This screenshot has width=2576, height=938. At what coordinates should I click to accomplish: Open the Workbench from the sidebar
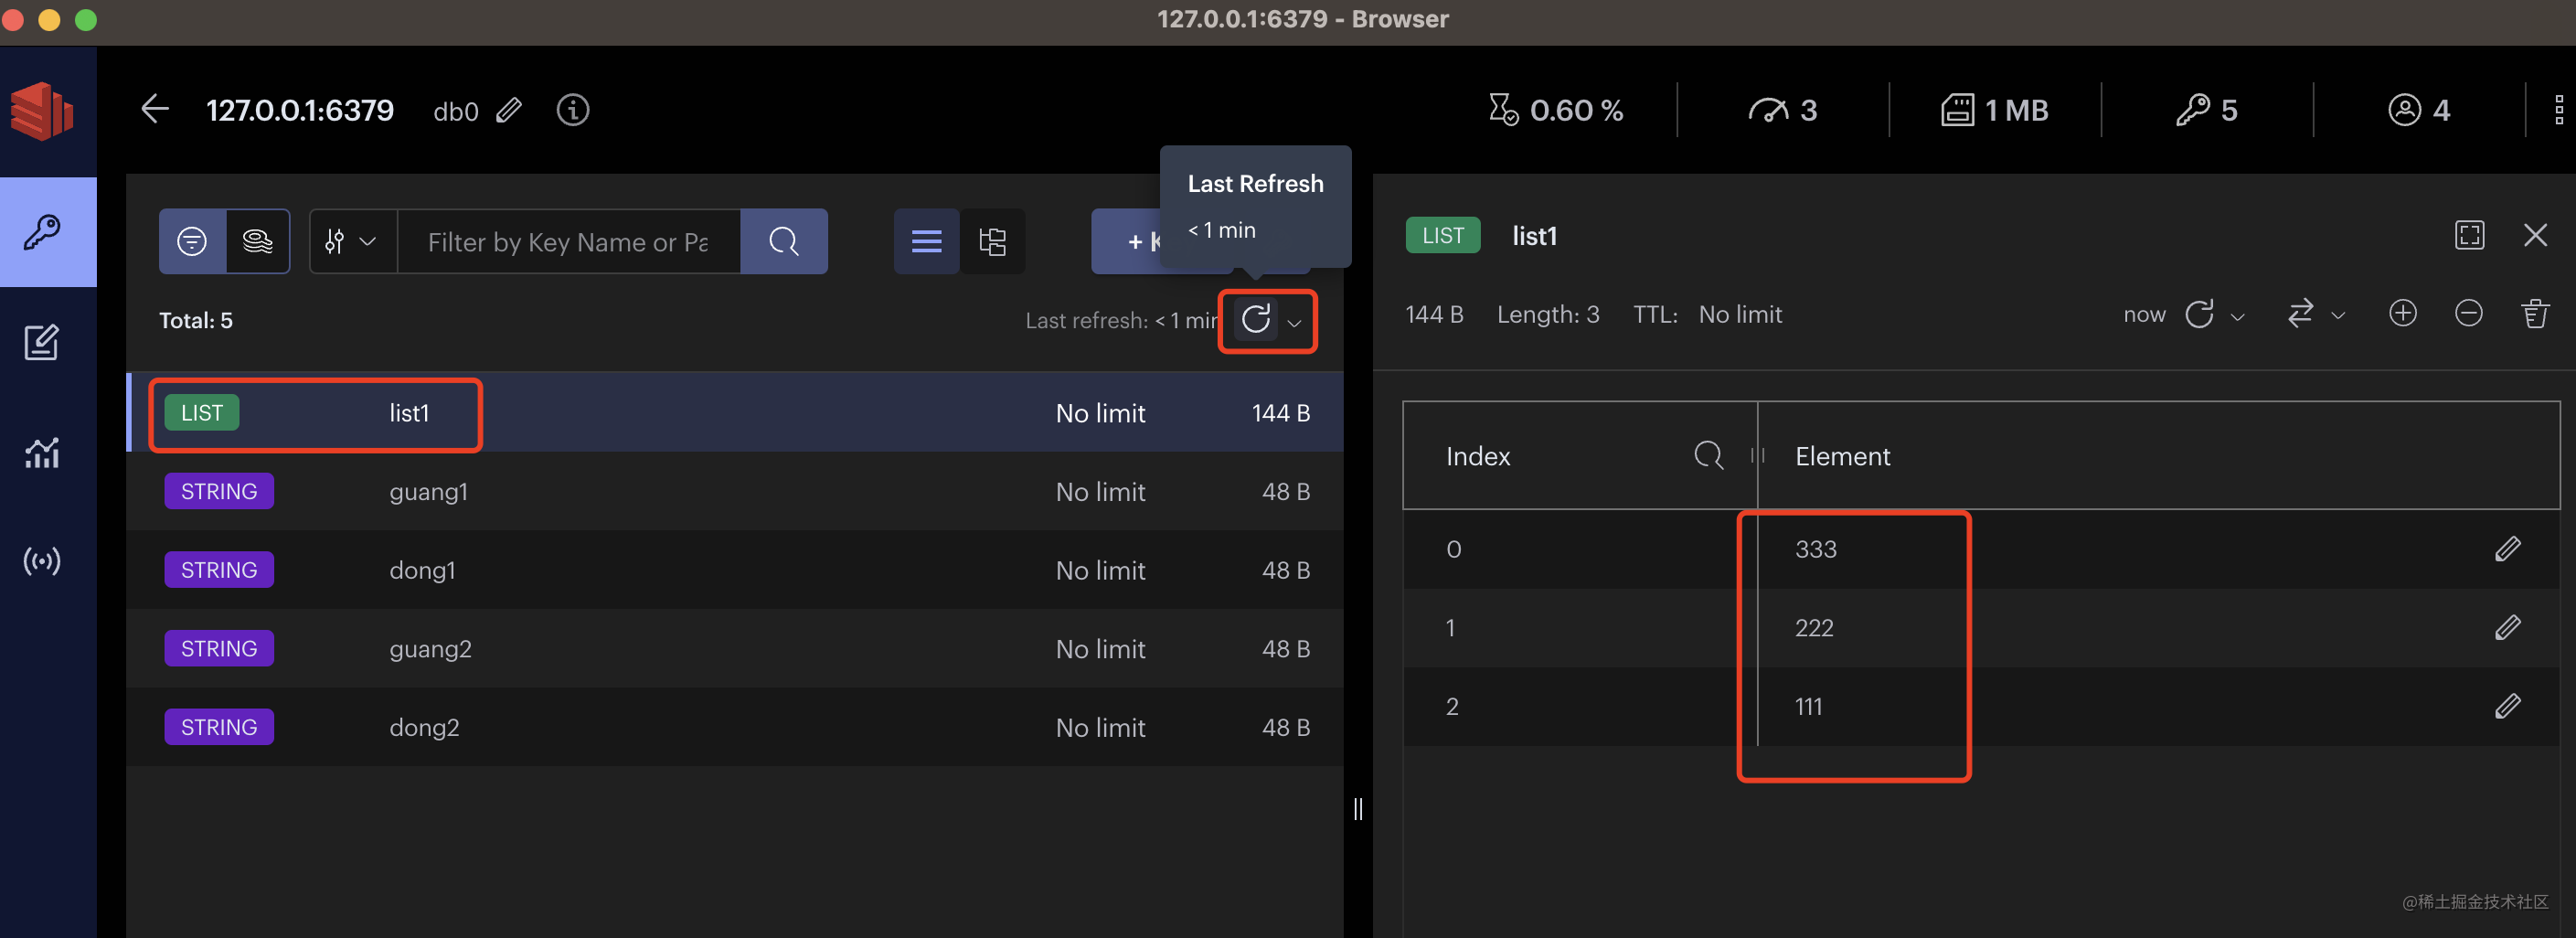click(x=42, y=343)
